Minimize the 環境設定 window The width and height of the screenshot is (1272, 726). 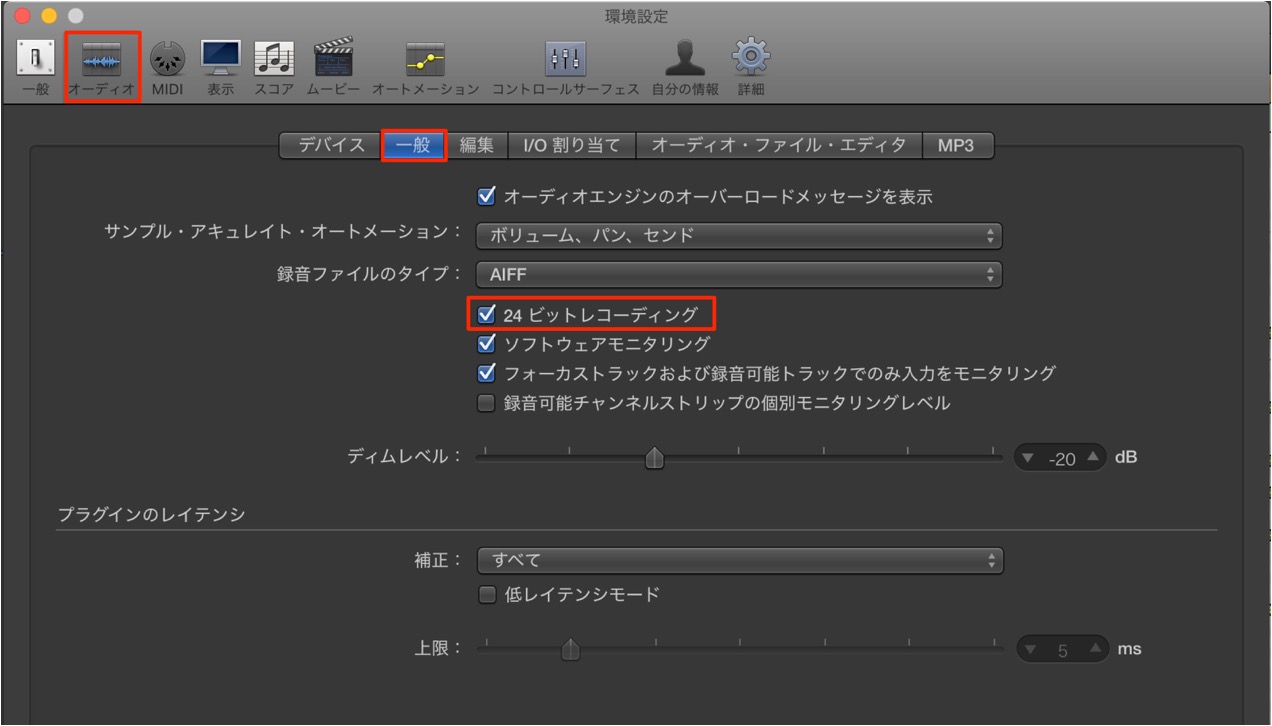coord(48,16)
